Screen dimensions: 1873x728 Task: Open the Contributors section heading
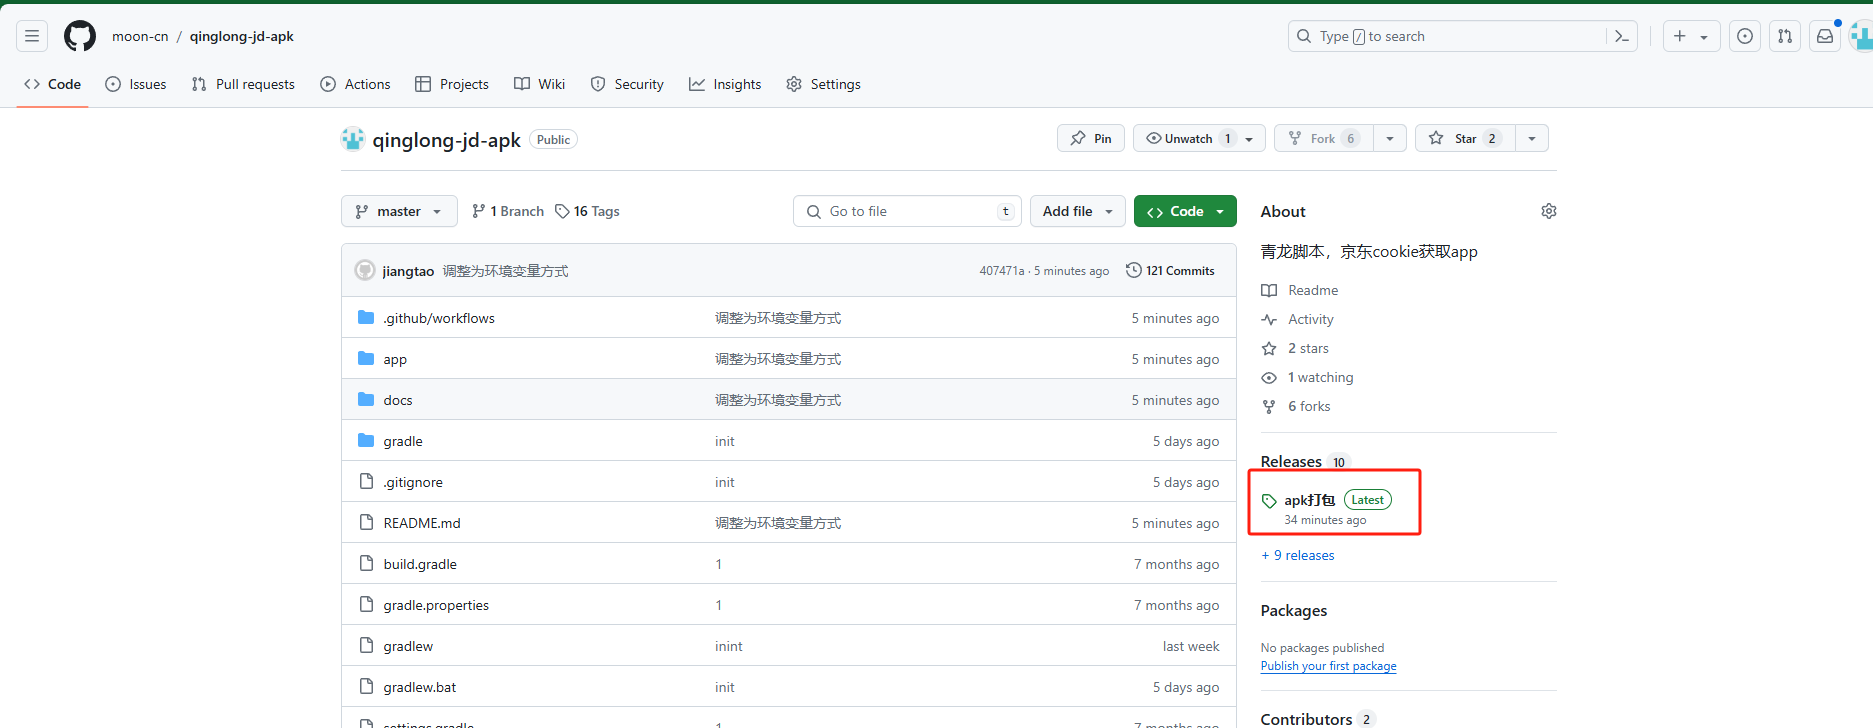tap(1306, 719)
